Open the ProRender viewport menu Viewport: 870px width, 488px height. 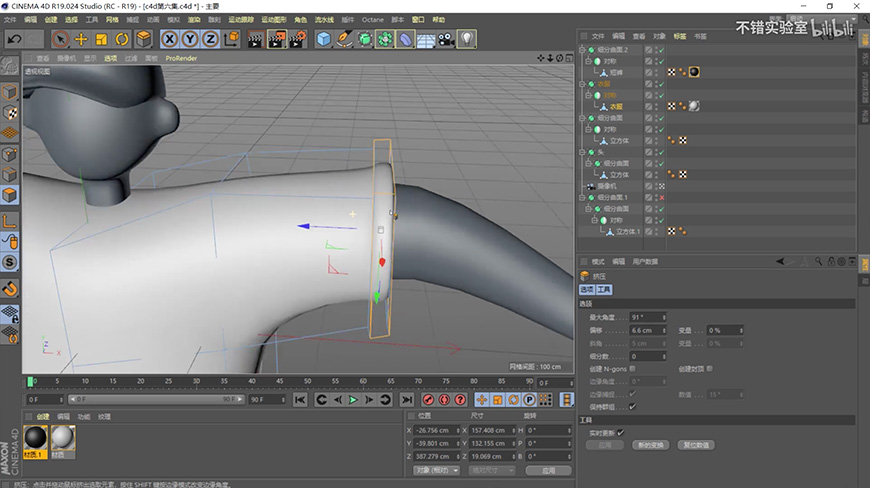(x=181, y=58)
